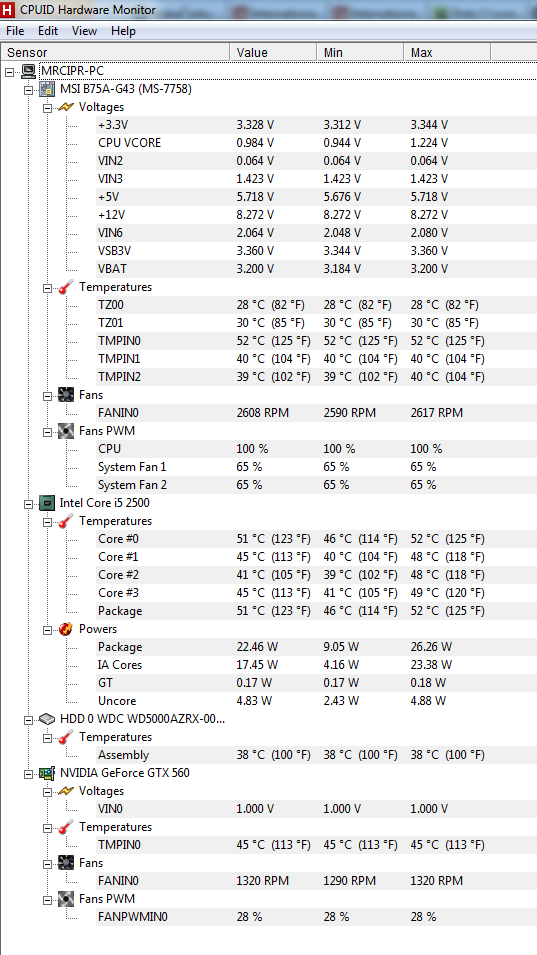Screen dimensions: 537x955
Task: Click the WDC hard drive icon
Action: click(x=47, y=719)
